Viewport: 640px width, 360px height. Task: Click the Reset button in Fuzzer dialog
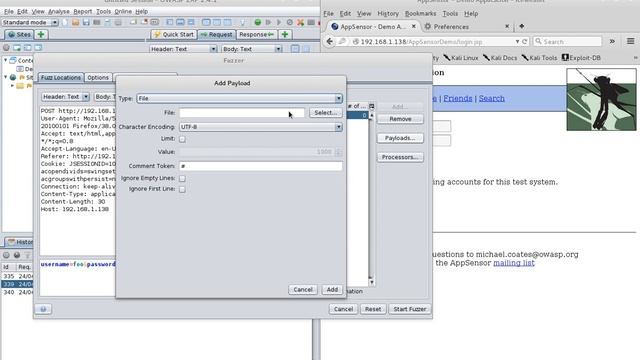pyautogui.click(x=373, y=309)
